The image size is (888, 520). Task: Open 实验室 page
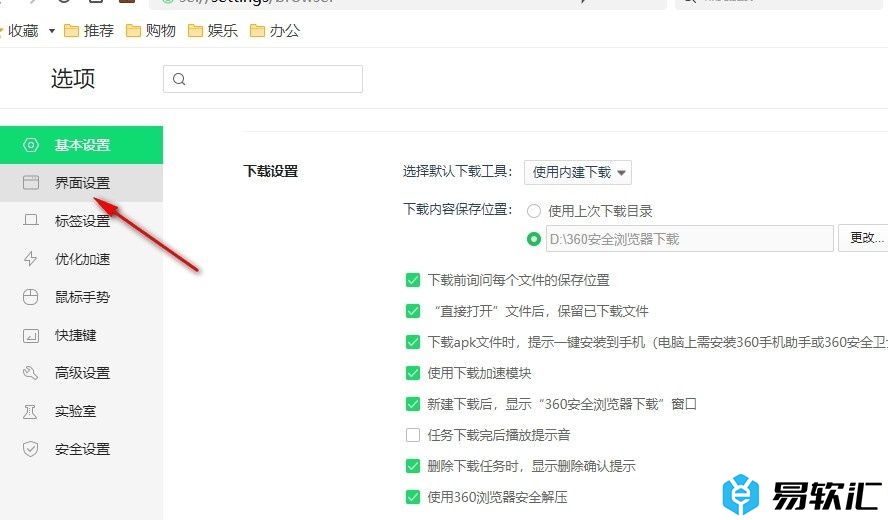tap(82, 411)
